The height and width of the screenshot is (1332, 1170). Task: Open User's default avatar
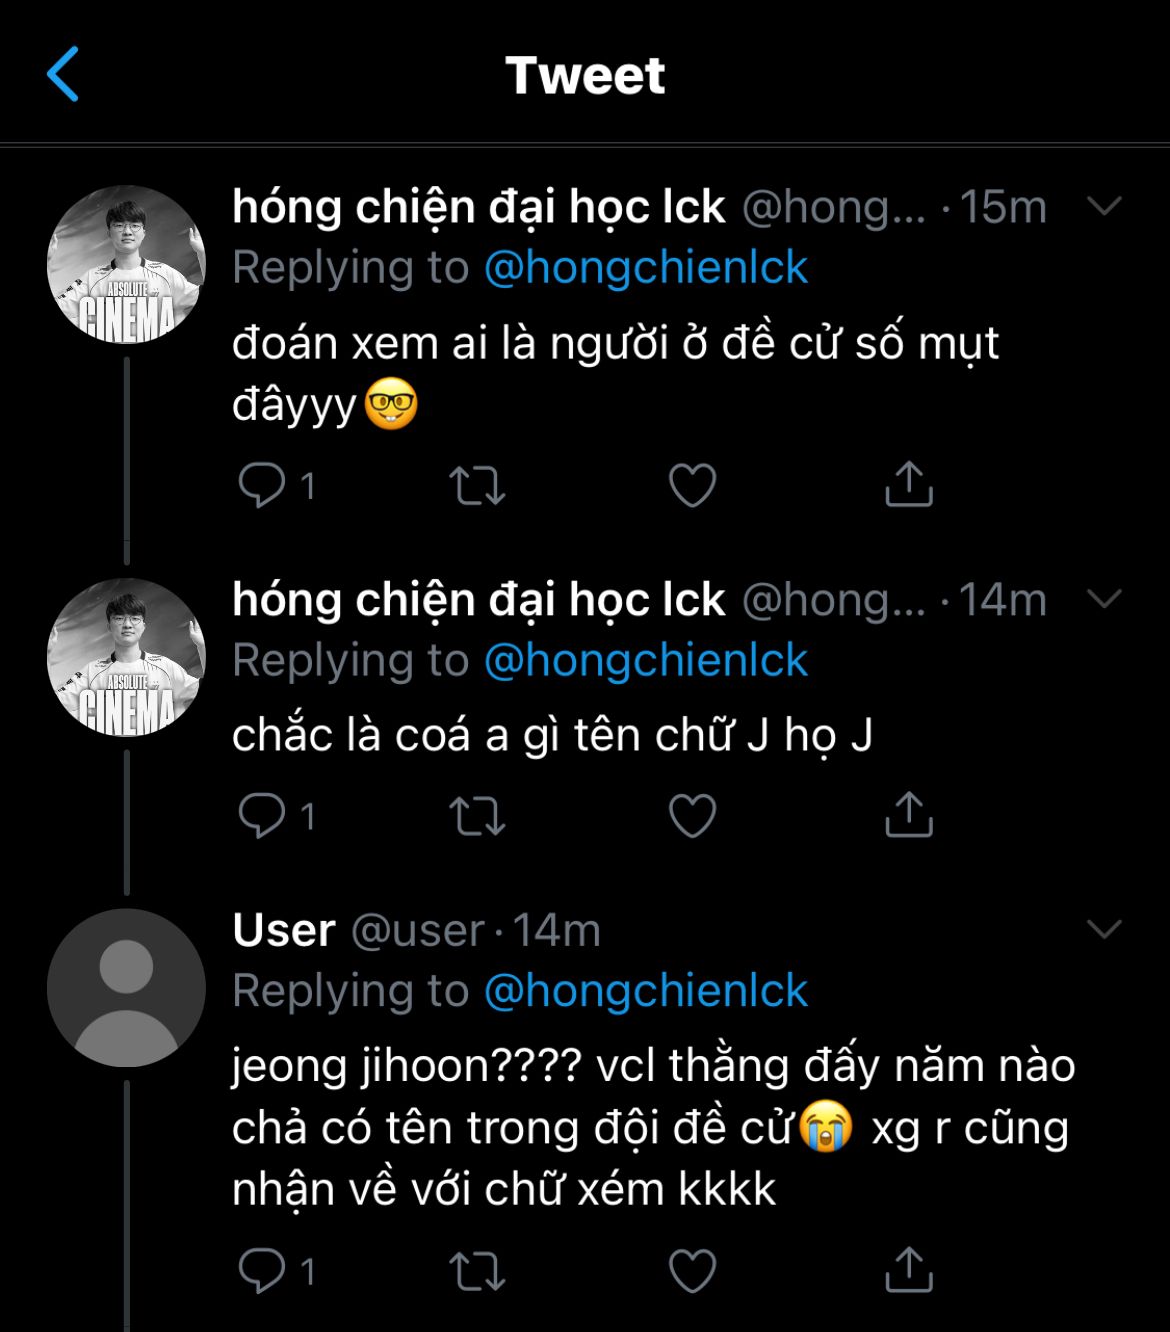pos(126,988)
